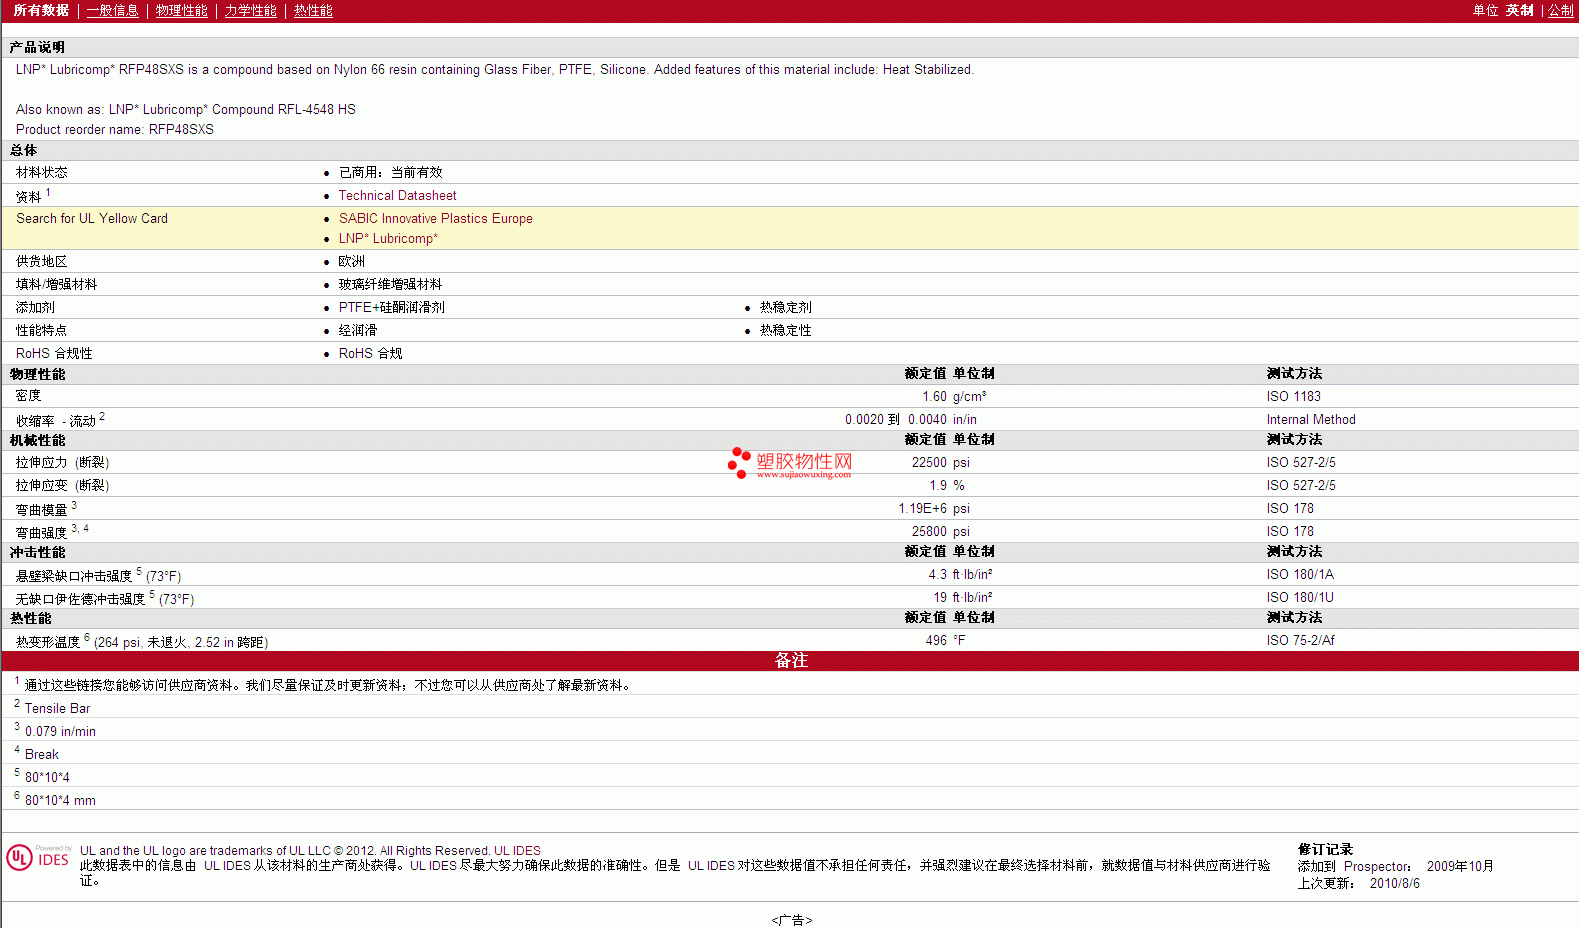
Task: Switch to the 一般信息 tab
Action: pyautogui.click(x=112, y=10)
